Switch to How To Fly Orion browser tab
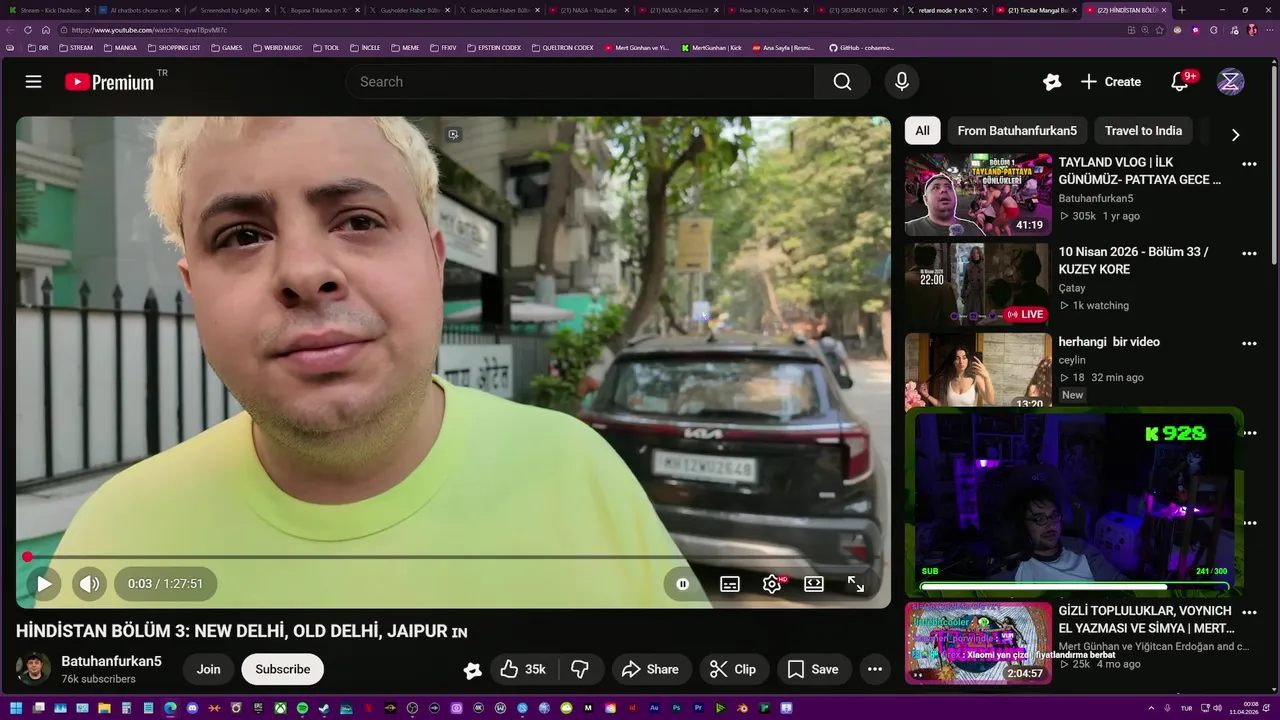 tap(767, 10)
